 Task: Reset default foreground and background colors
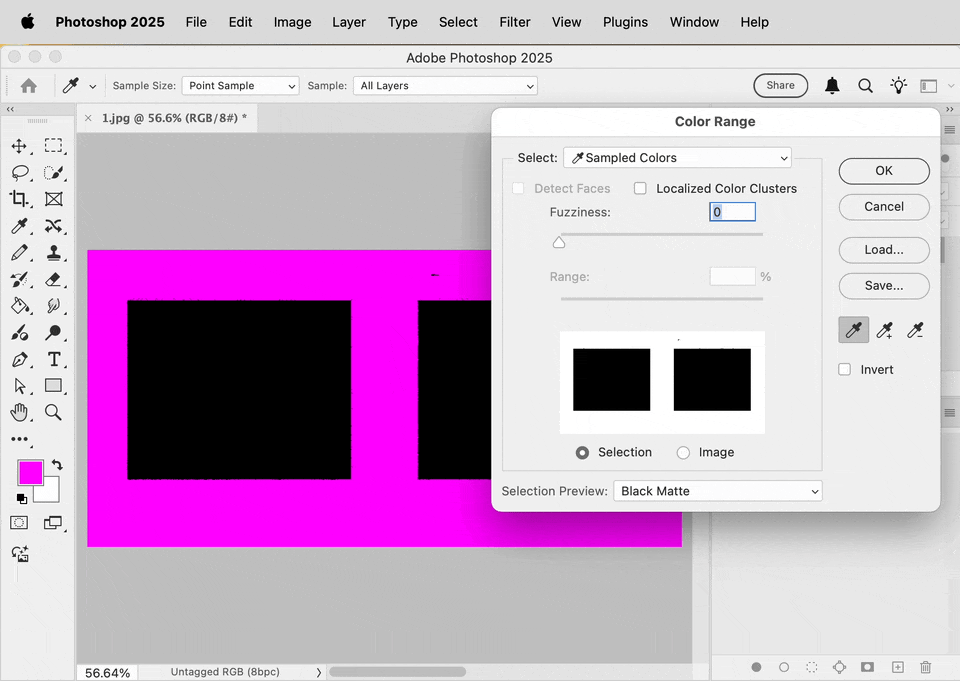click(x=21, y=499)
